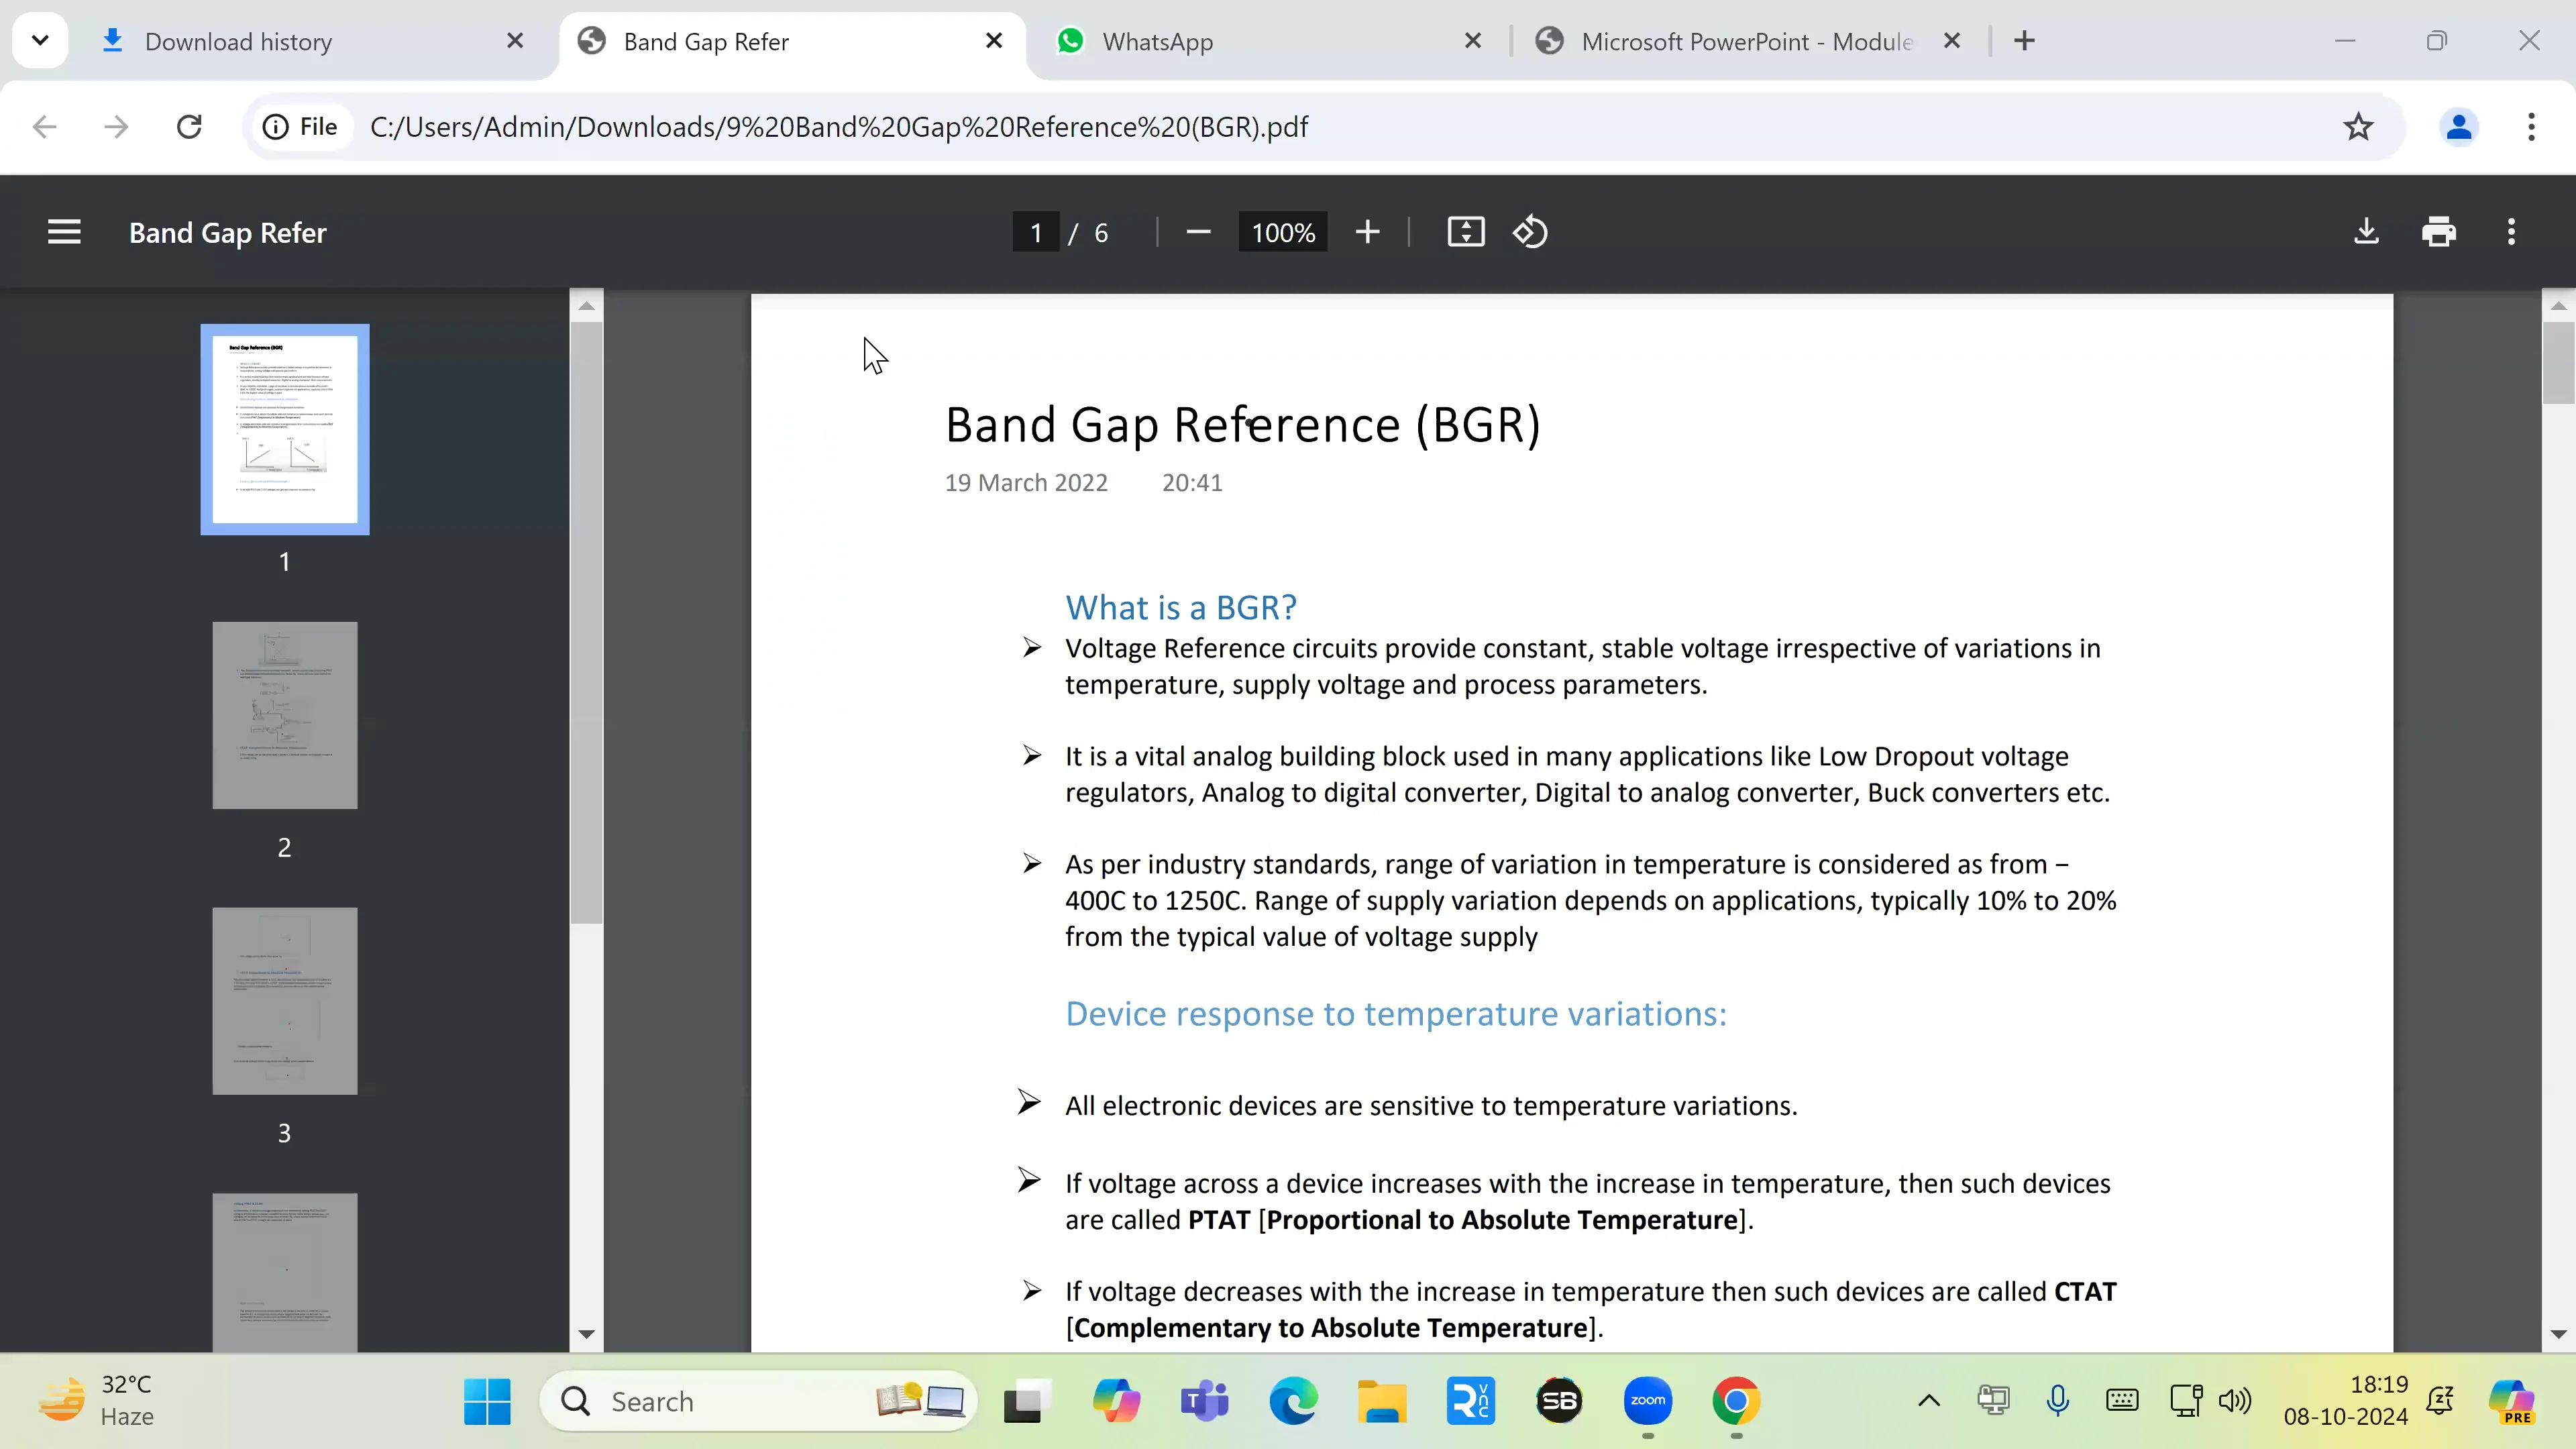The image size is (2576, 1449).
Task: Click the 100% zoom level field
Action: pos(1283,232)
